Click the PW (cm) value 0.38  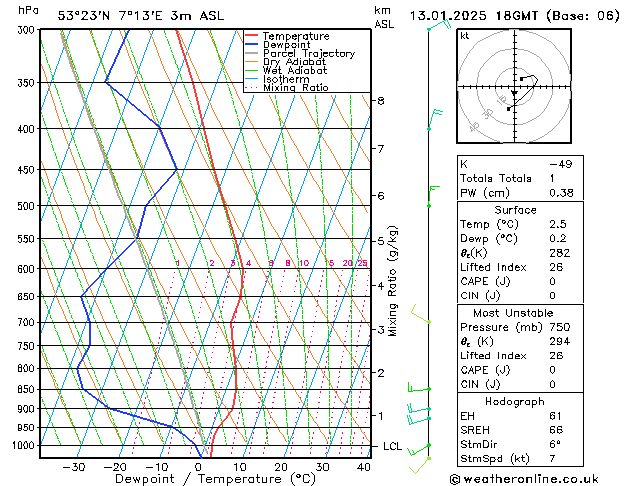pyautogui.click(x=561, y=193)
